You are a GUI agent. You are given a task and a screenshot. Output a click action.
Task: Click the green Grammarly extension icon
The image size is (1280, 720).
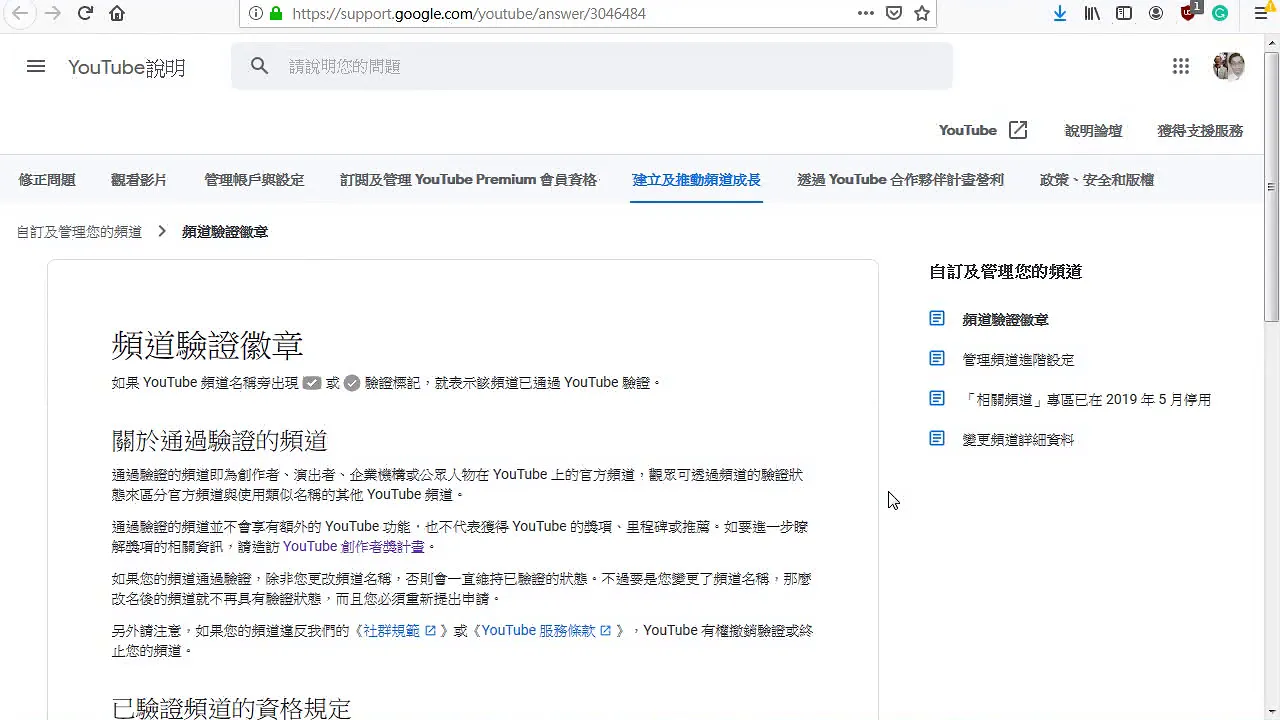(x=1220, y=13)
